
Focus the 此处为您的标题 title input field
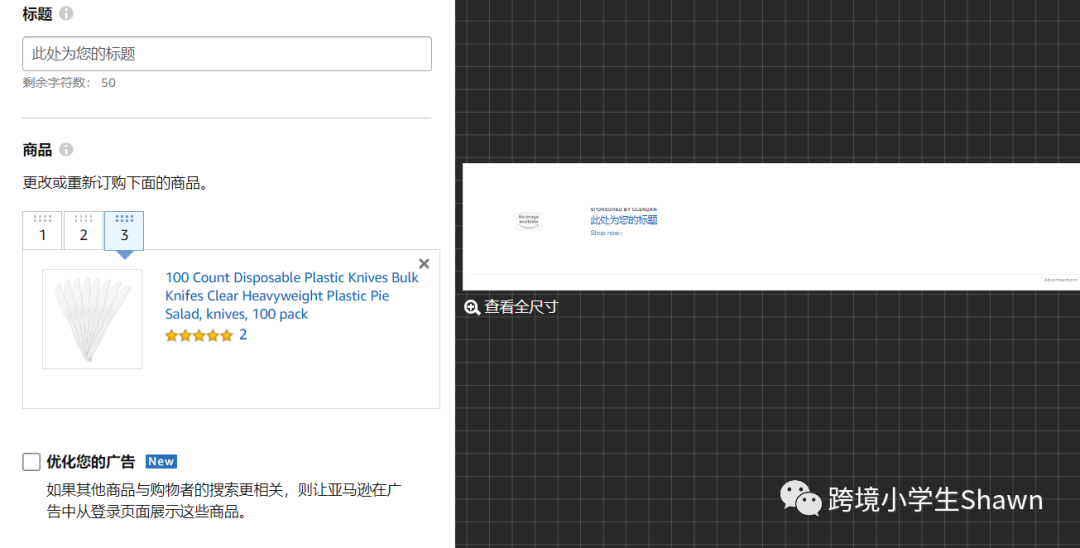pos(227,54)
